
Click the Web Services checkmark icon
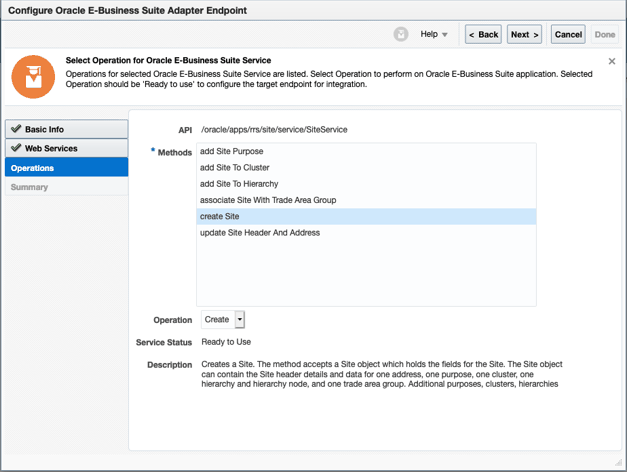point(16,148)
